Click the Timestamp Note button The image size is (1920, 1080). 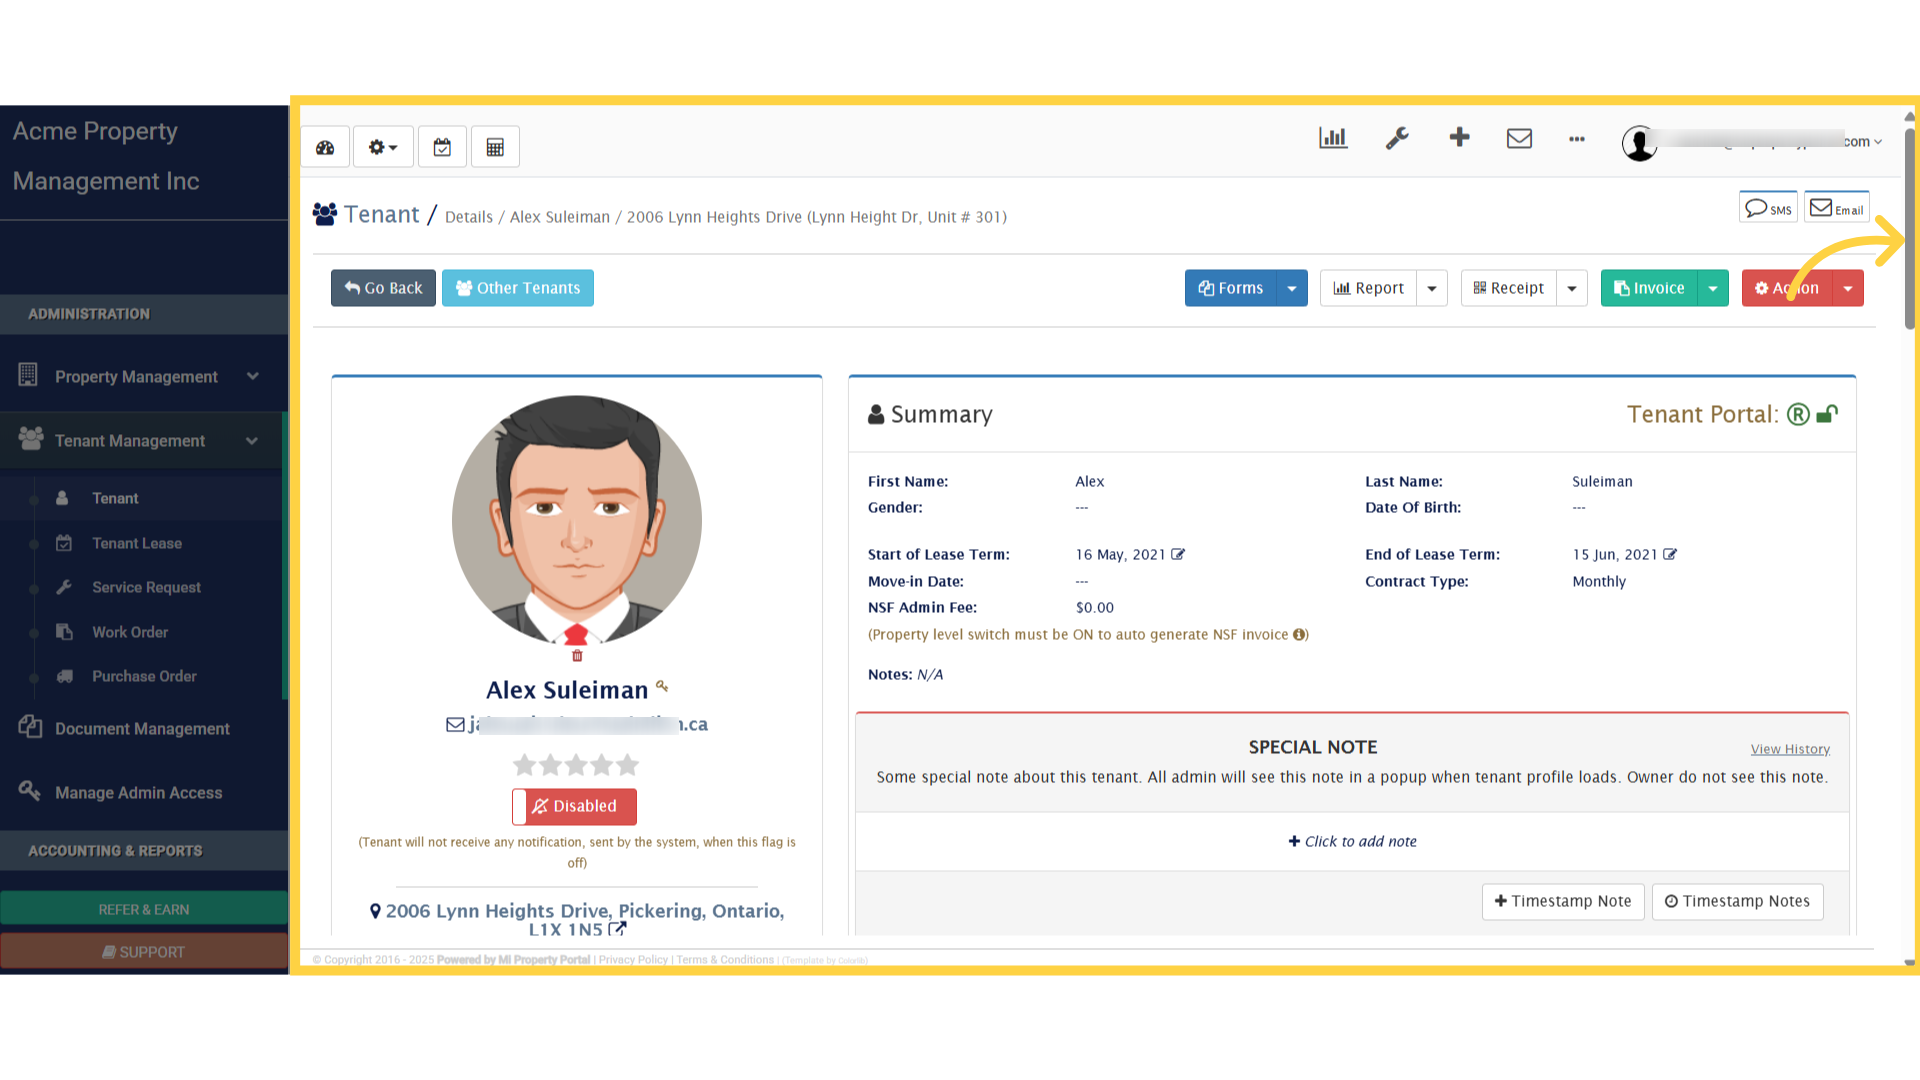click(1563, 901)
